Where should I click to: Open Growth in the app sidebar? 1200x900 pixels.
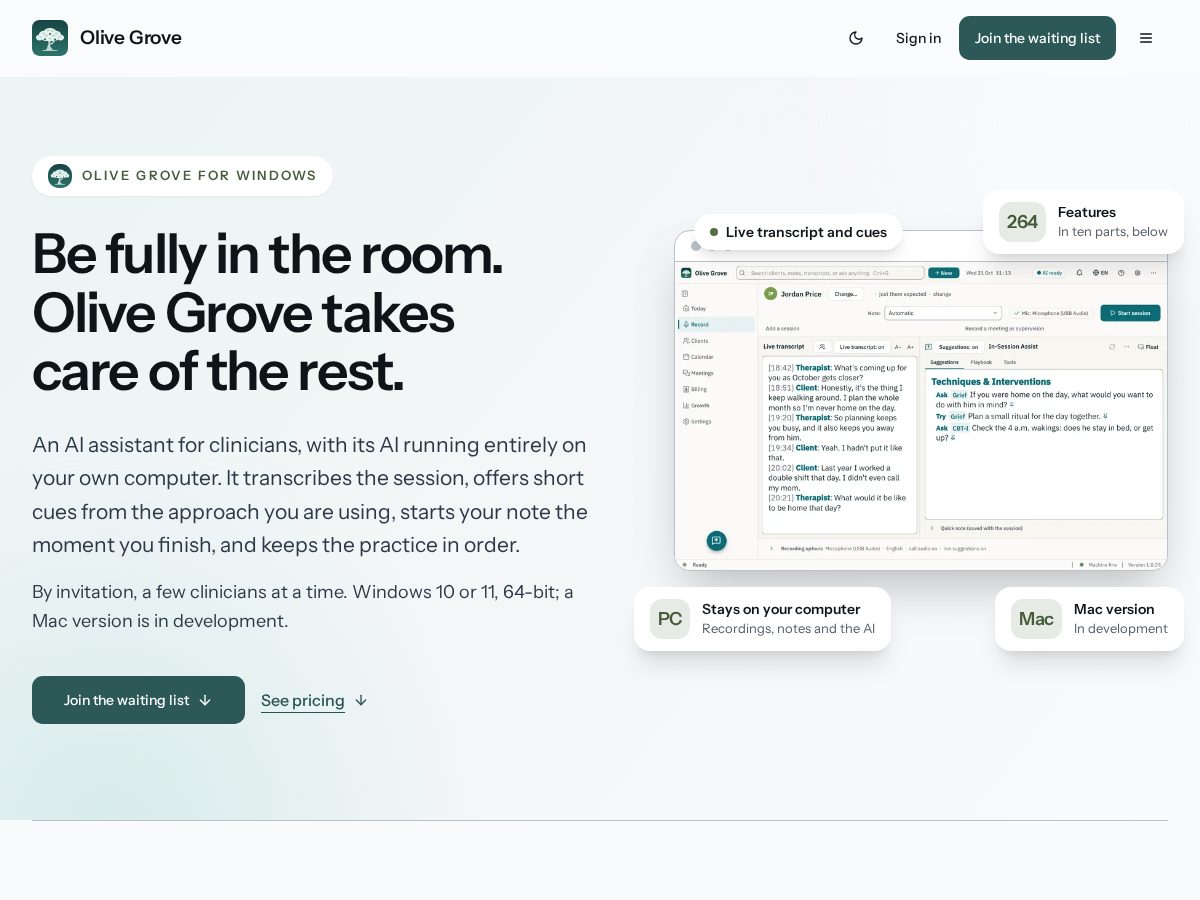[x=716, y=405]
